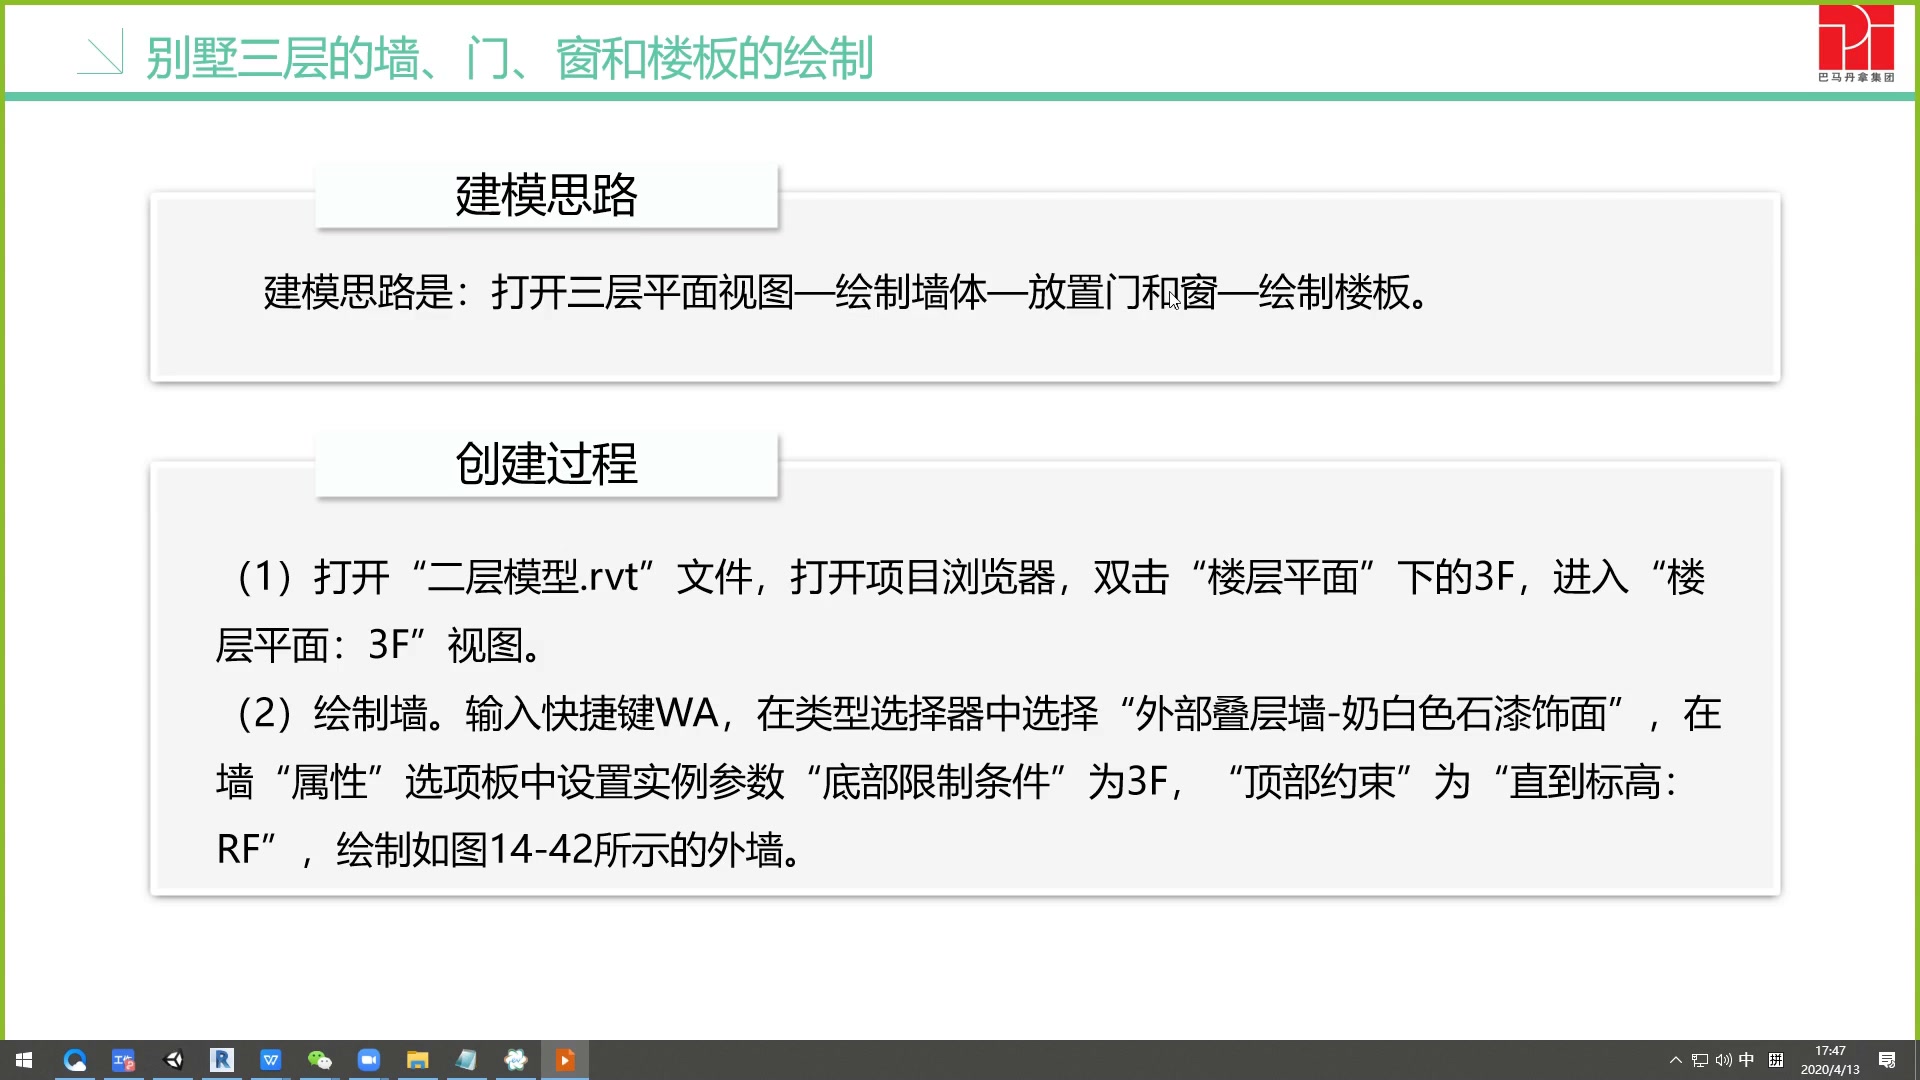Open File Explorer from the taskbar
Image resolution: width=1920 pixels, height=1080 pixels.
point(418,1060)
